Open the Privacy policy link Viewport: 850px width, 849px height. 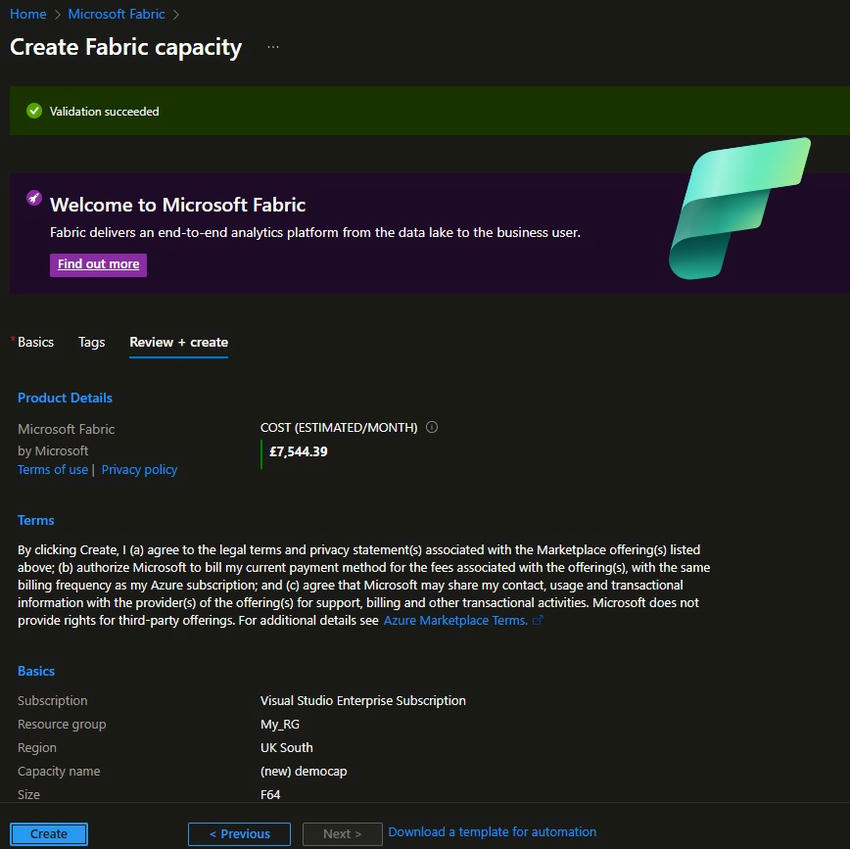(139, 469)
